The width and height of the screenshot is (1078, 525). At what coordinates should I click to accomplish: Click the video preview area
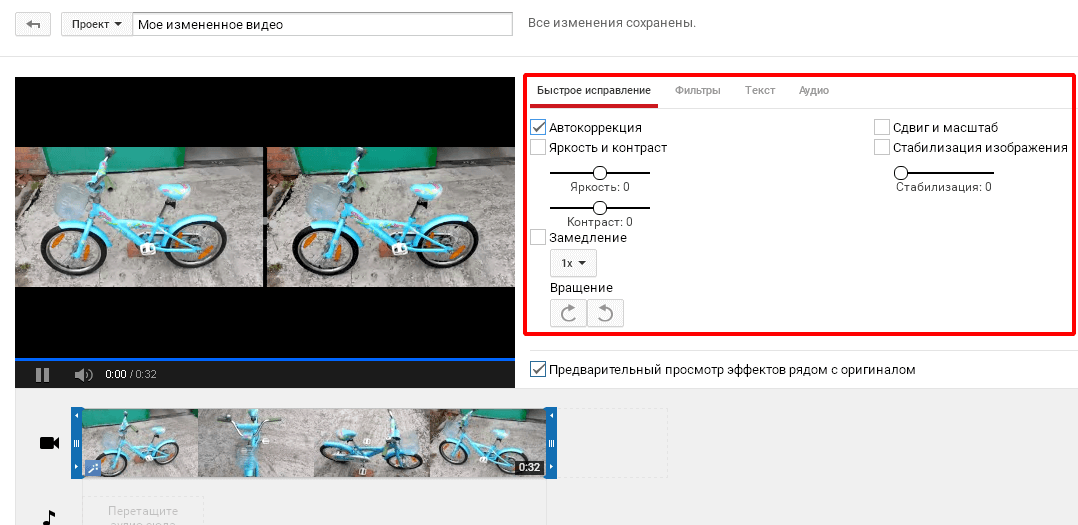tap(265, 217)
